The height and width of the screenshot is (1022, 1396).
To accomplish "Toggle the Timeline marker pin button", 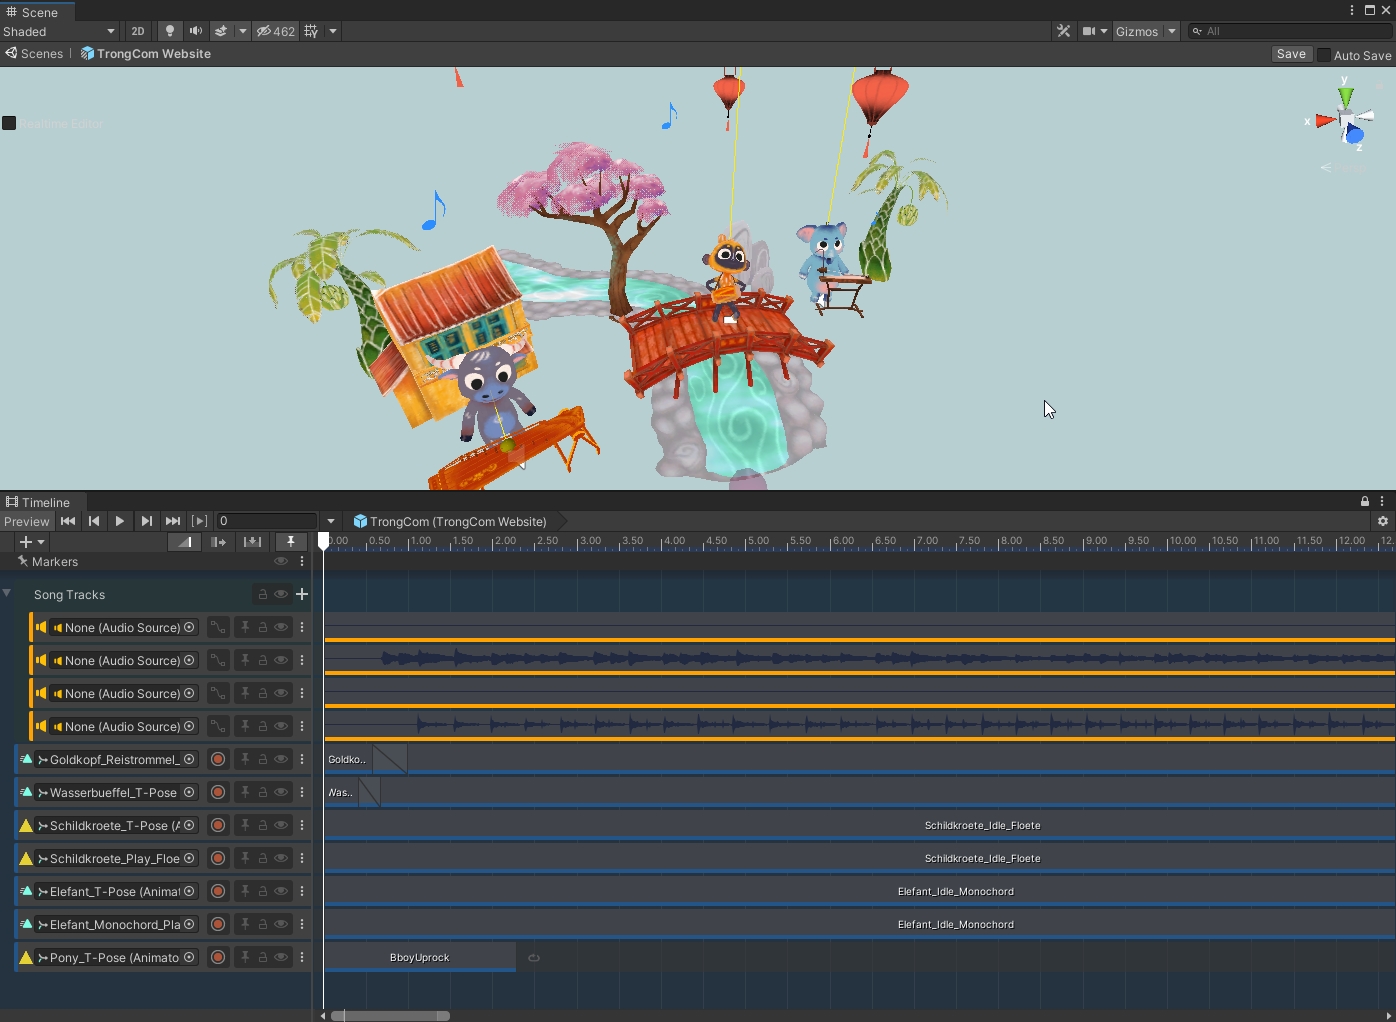I will click(291, 542).
